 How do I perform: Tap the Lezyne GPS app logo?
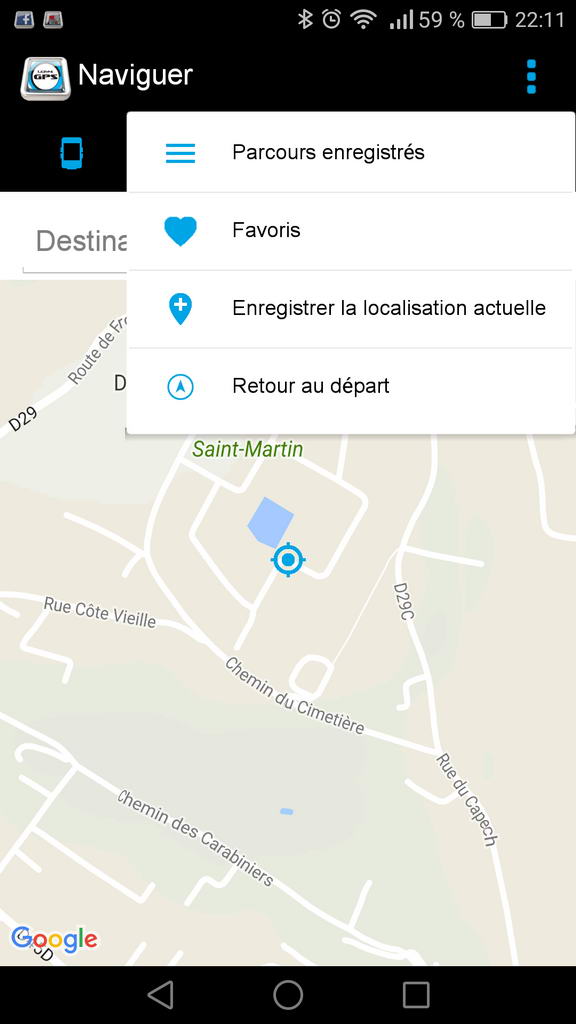coord(45,78)
